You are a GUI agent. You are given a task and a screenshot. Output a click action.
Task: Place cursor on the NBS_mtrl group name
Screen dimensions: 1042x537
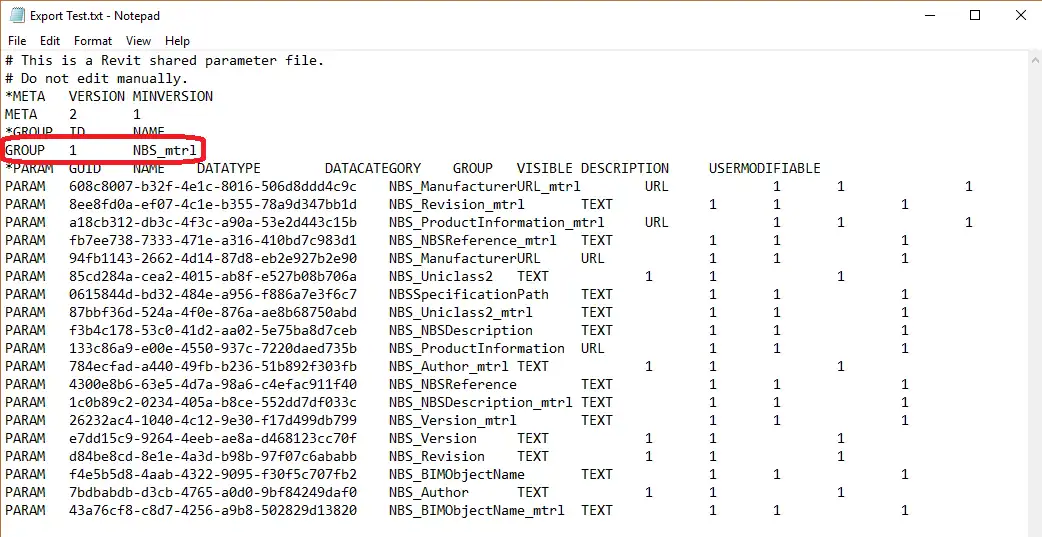(x=164, y=150)
